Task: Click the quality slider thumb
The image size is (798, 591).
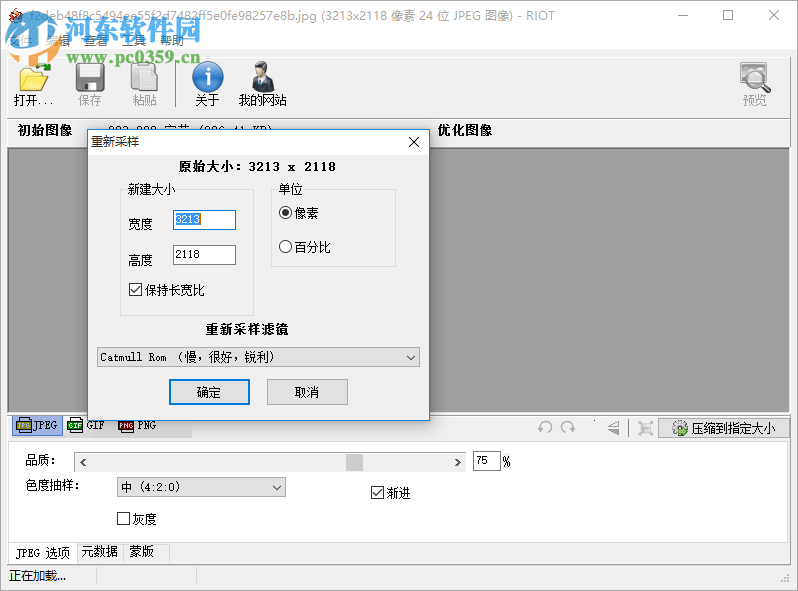Action: [354, 462]
